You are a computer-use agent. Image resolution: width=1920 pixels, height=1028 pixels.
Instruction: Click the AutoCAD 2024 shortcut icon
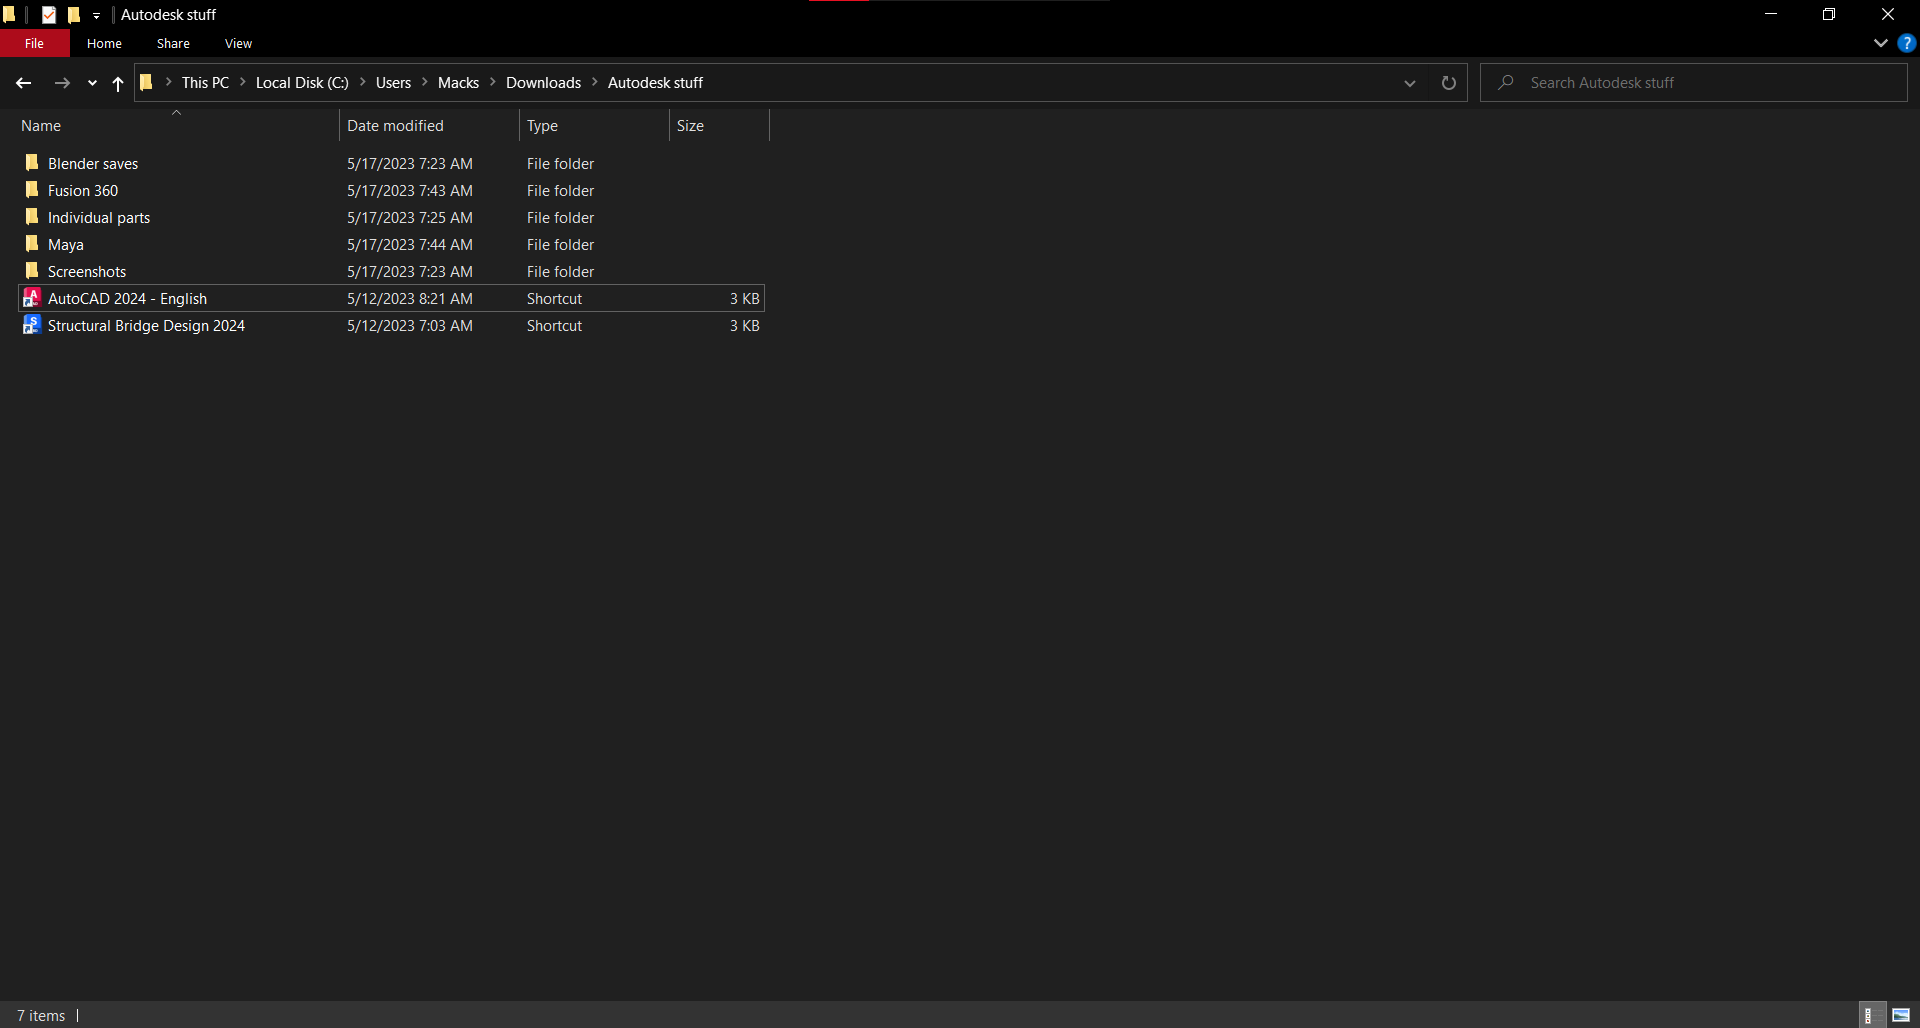coord(32,298)
